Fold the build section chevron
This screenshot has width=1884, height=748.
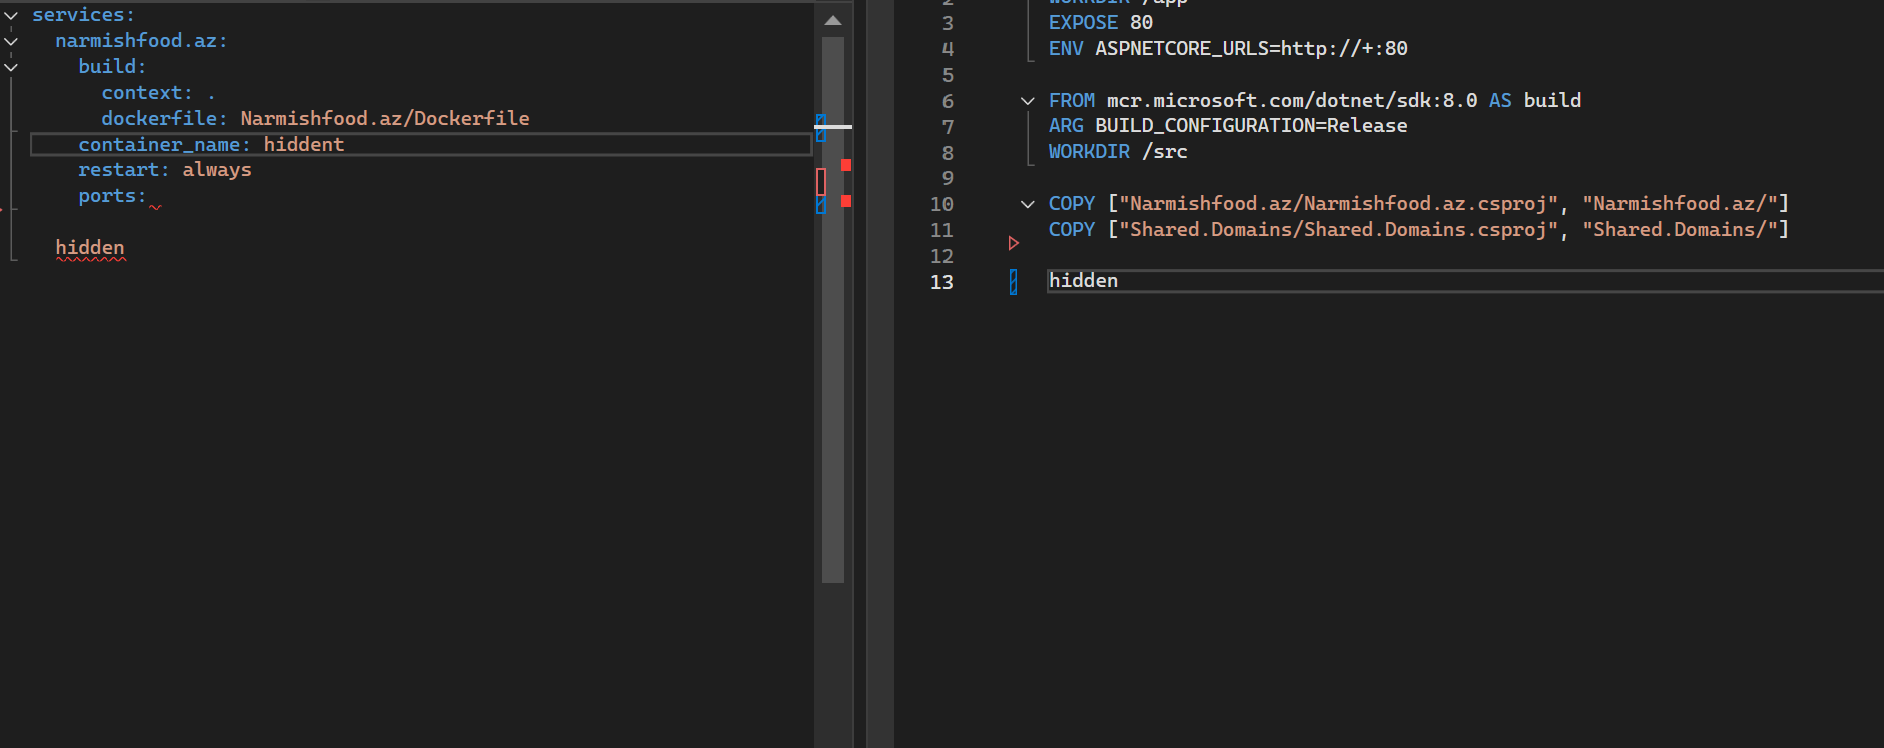pyautogui.click(x=11, y=68)
